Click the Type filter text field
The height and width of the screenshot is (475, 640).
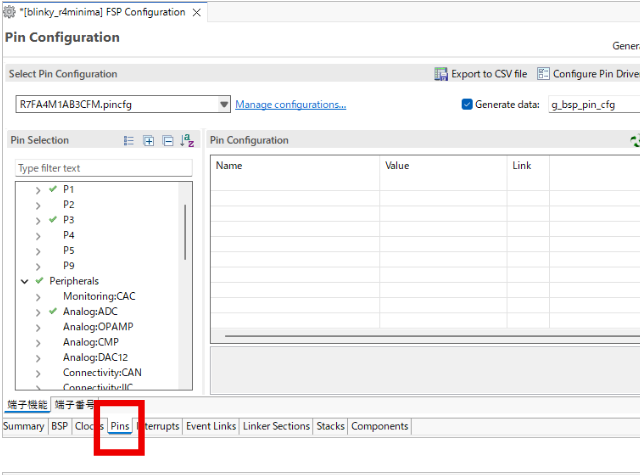tap(104, 168)
